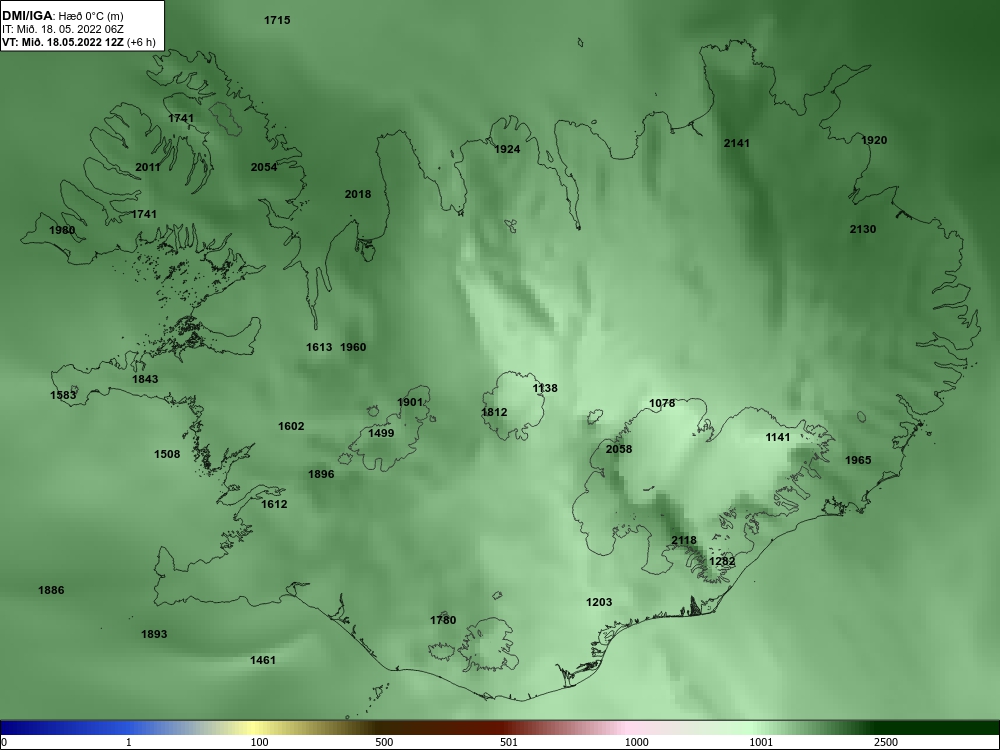This screenshot has width=1000, height=750.
Task: Click the 1141 height label
Action: (777, 437)
